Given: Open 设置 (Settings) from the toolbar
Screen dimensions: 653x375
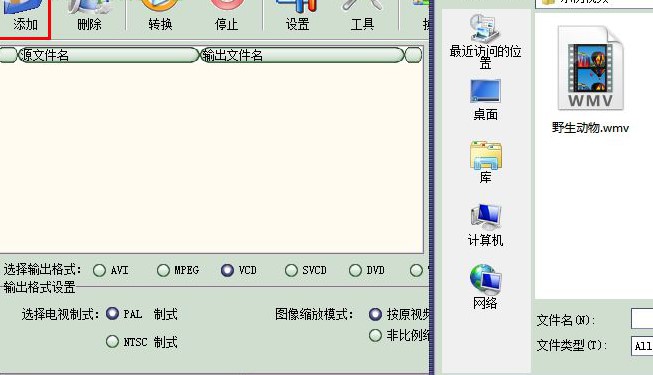Looking at the screenshot, I should (297, 17).
